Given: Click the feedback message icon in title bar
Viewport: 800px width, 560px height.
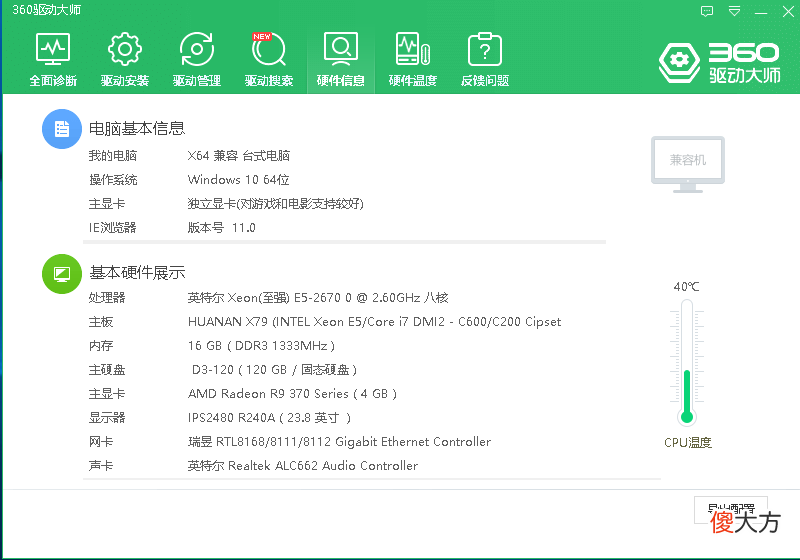Looking at the screenshot, I should (x=707, y=11).
